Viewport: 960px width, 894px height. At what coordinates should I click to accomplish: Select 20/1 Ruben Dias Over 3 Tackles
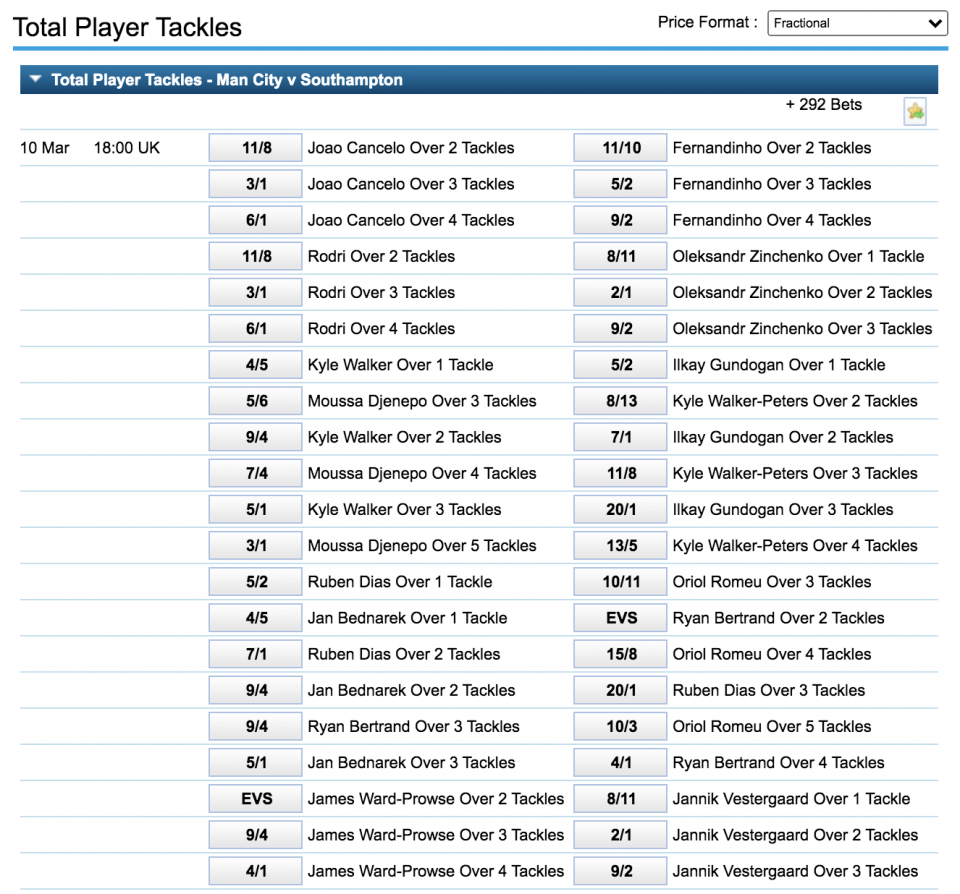point(620,689)
